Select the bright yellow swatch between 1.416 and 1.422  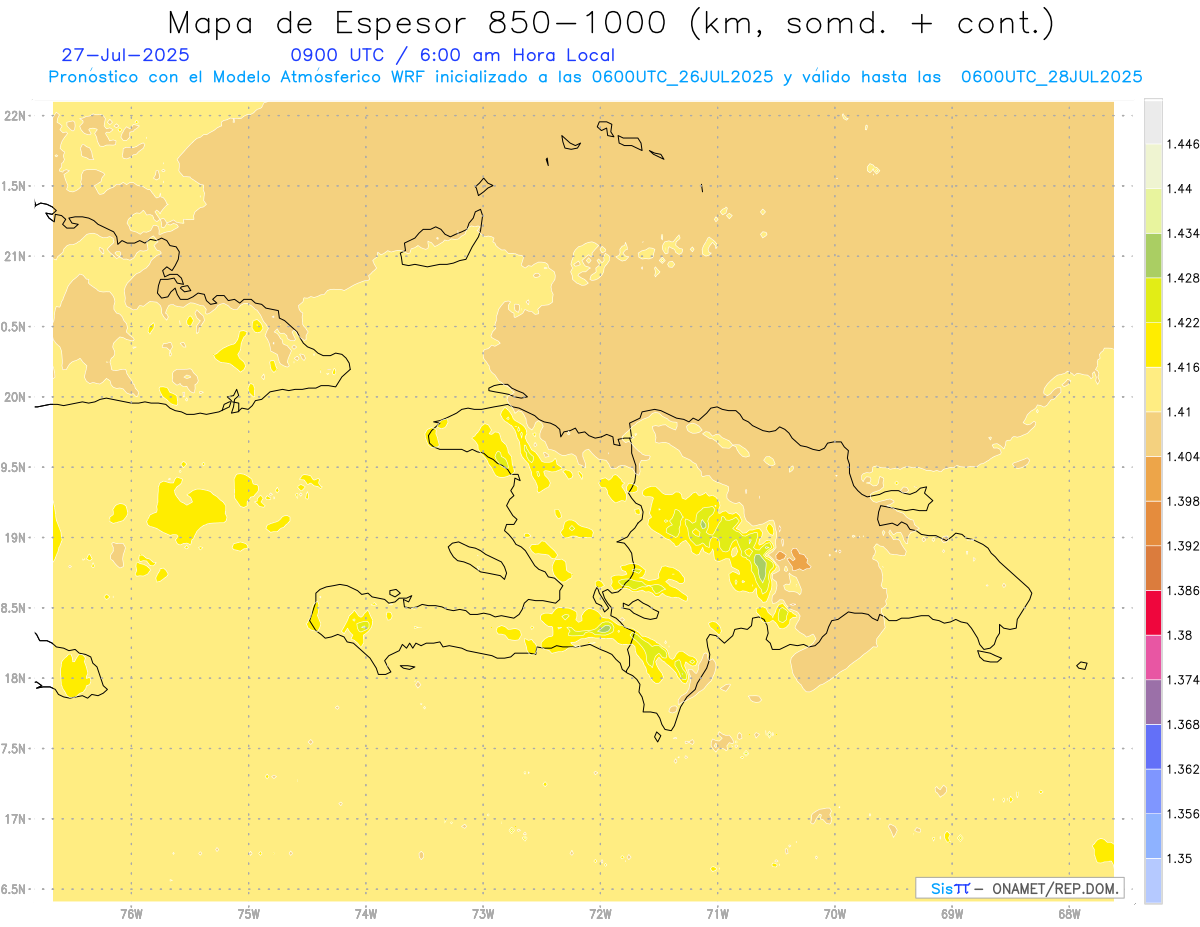click(x=1153, y=344)
